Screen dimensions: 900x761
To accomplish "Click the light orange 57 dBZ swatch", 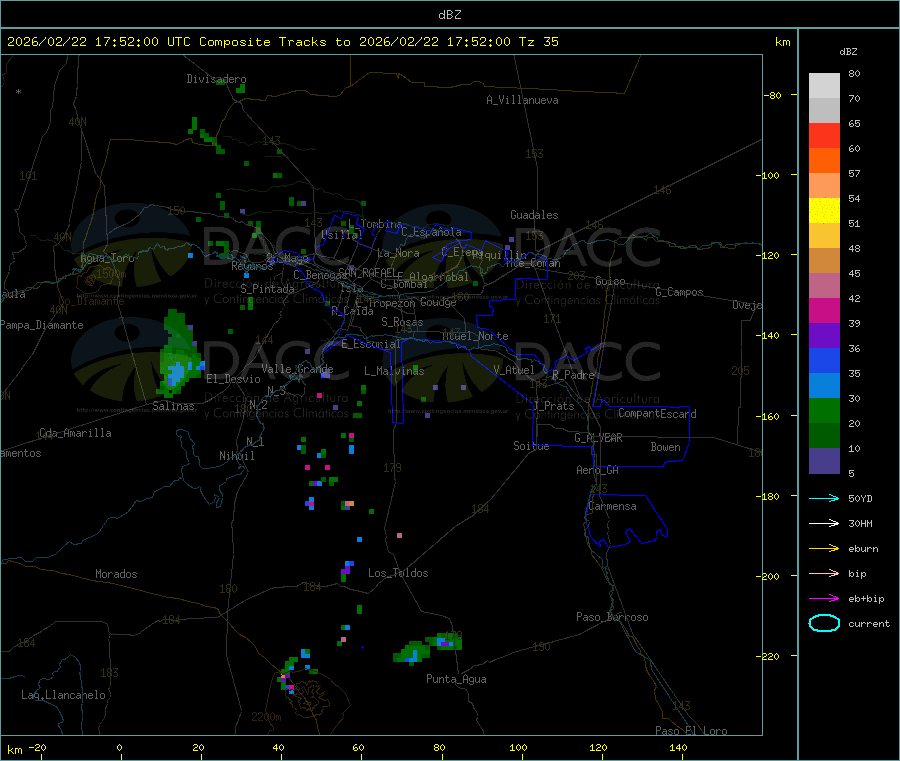I will point(824,185).
